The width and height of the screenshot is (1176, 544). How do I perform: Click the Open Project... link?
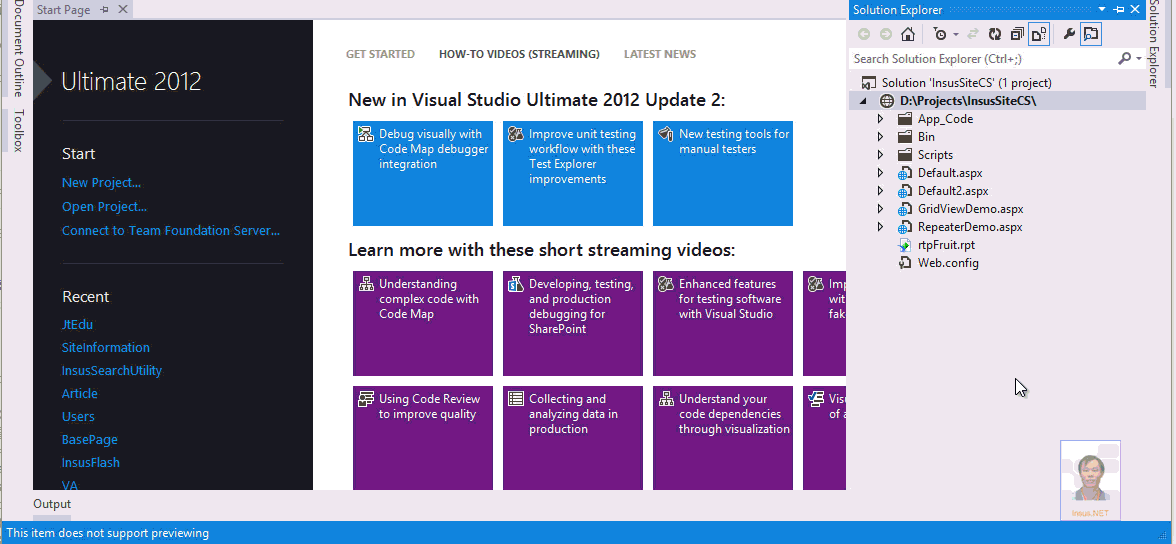104,206
